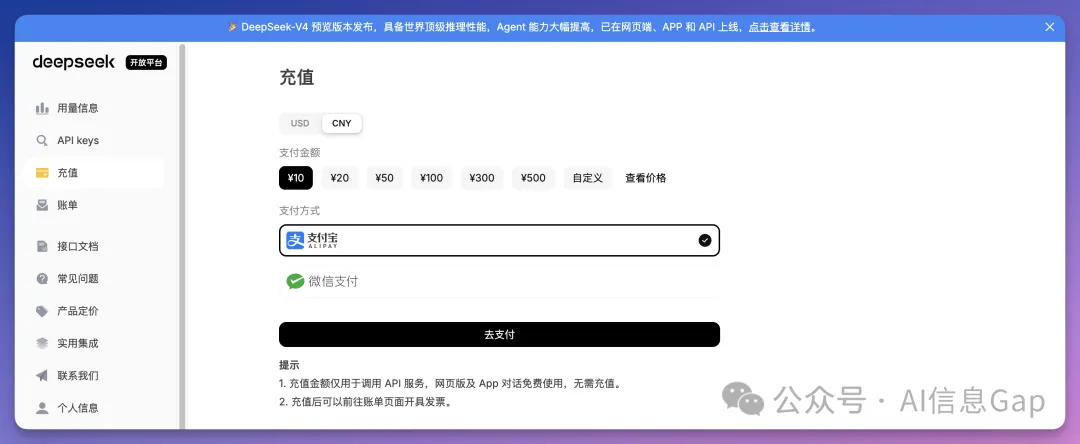Click the API keys icon in the sidebar
Image resolution: width=1080 pixels, height=444 pixels.
42,140
